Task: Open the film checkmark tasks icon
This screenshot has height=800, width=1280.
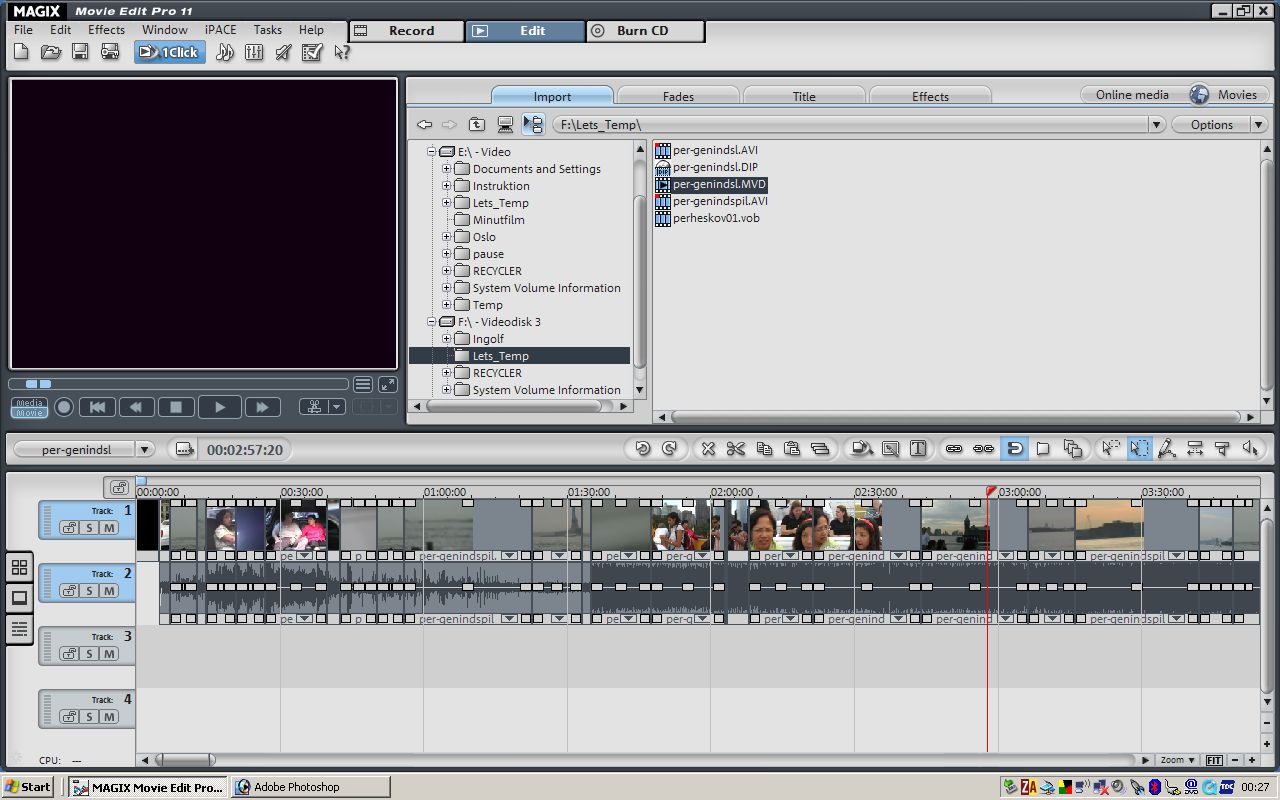Action: [x=312, y=52]
